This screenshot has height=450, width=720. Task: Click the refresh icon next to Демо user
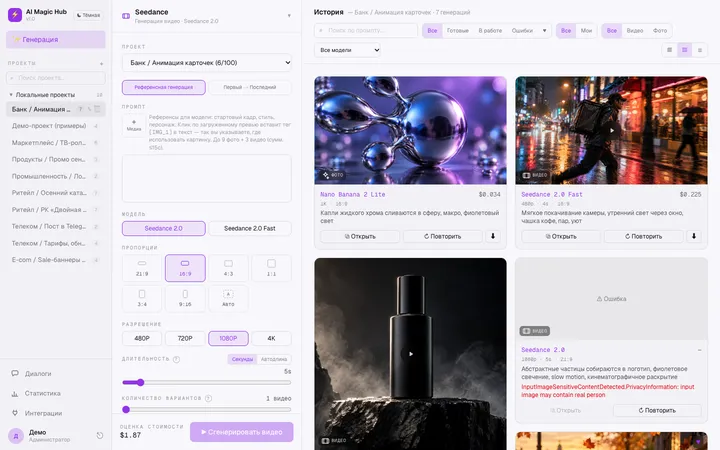pos(100,435)
